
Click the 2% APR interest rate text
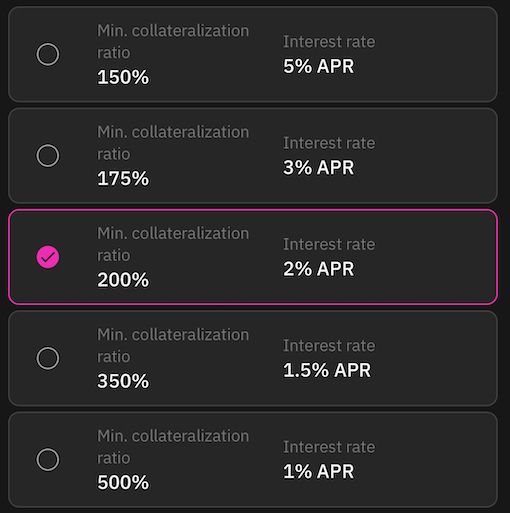point(318,269)
